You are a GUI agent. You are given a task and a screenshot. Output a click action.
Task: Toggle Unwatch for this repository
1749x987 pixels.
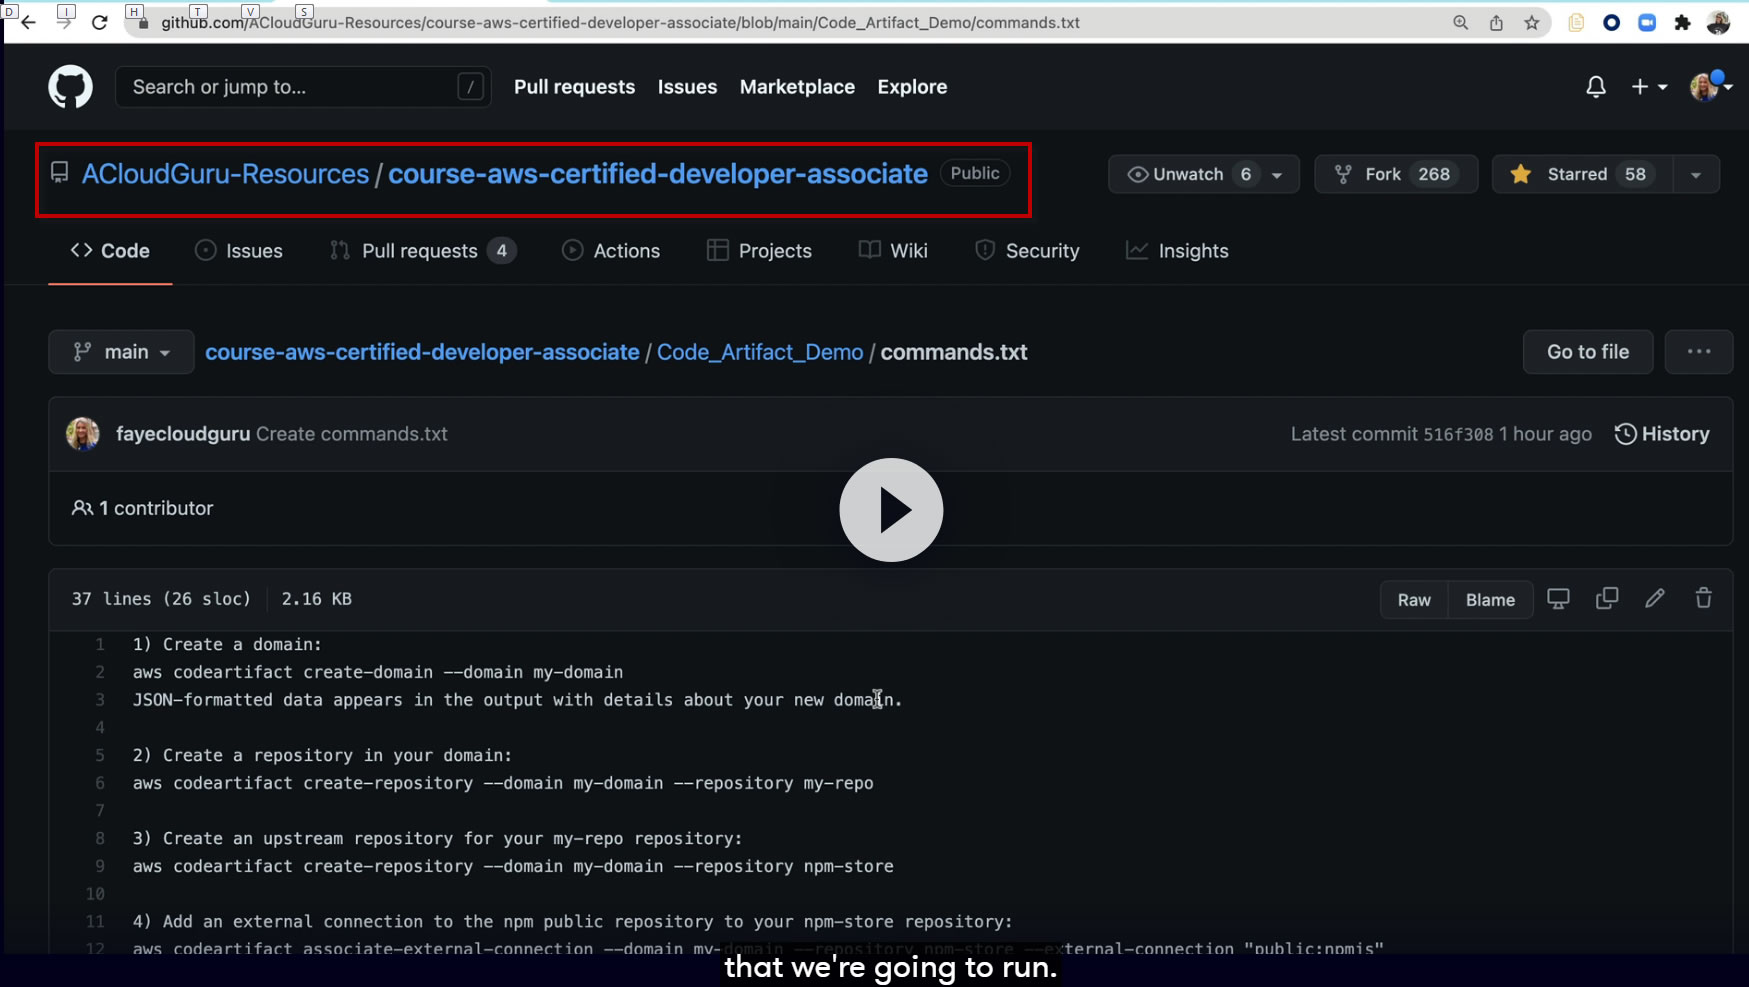click(1188, 174)
